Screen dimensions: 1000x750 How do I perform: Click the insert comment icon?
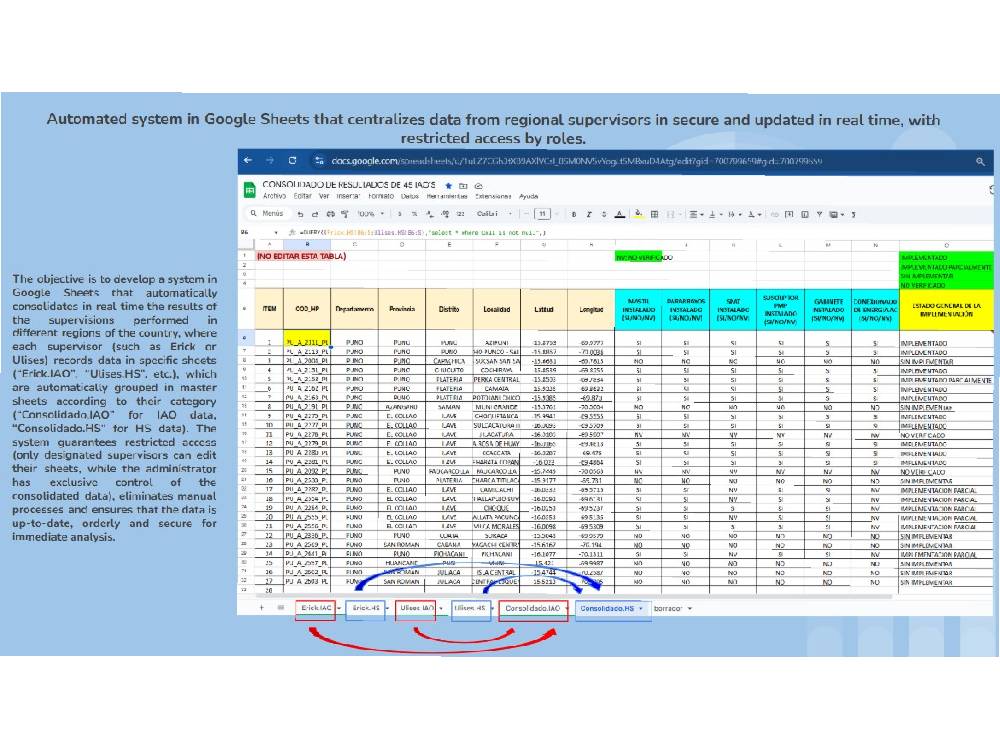pos(789,214)
